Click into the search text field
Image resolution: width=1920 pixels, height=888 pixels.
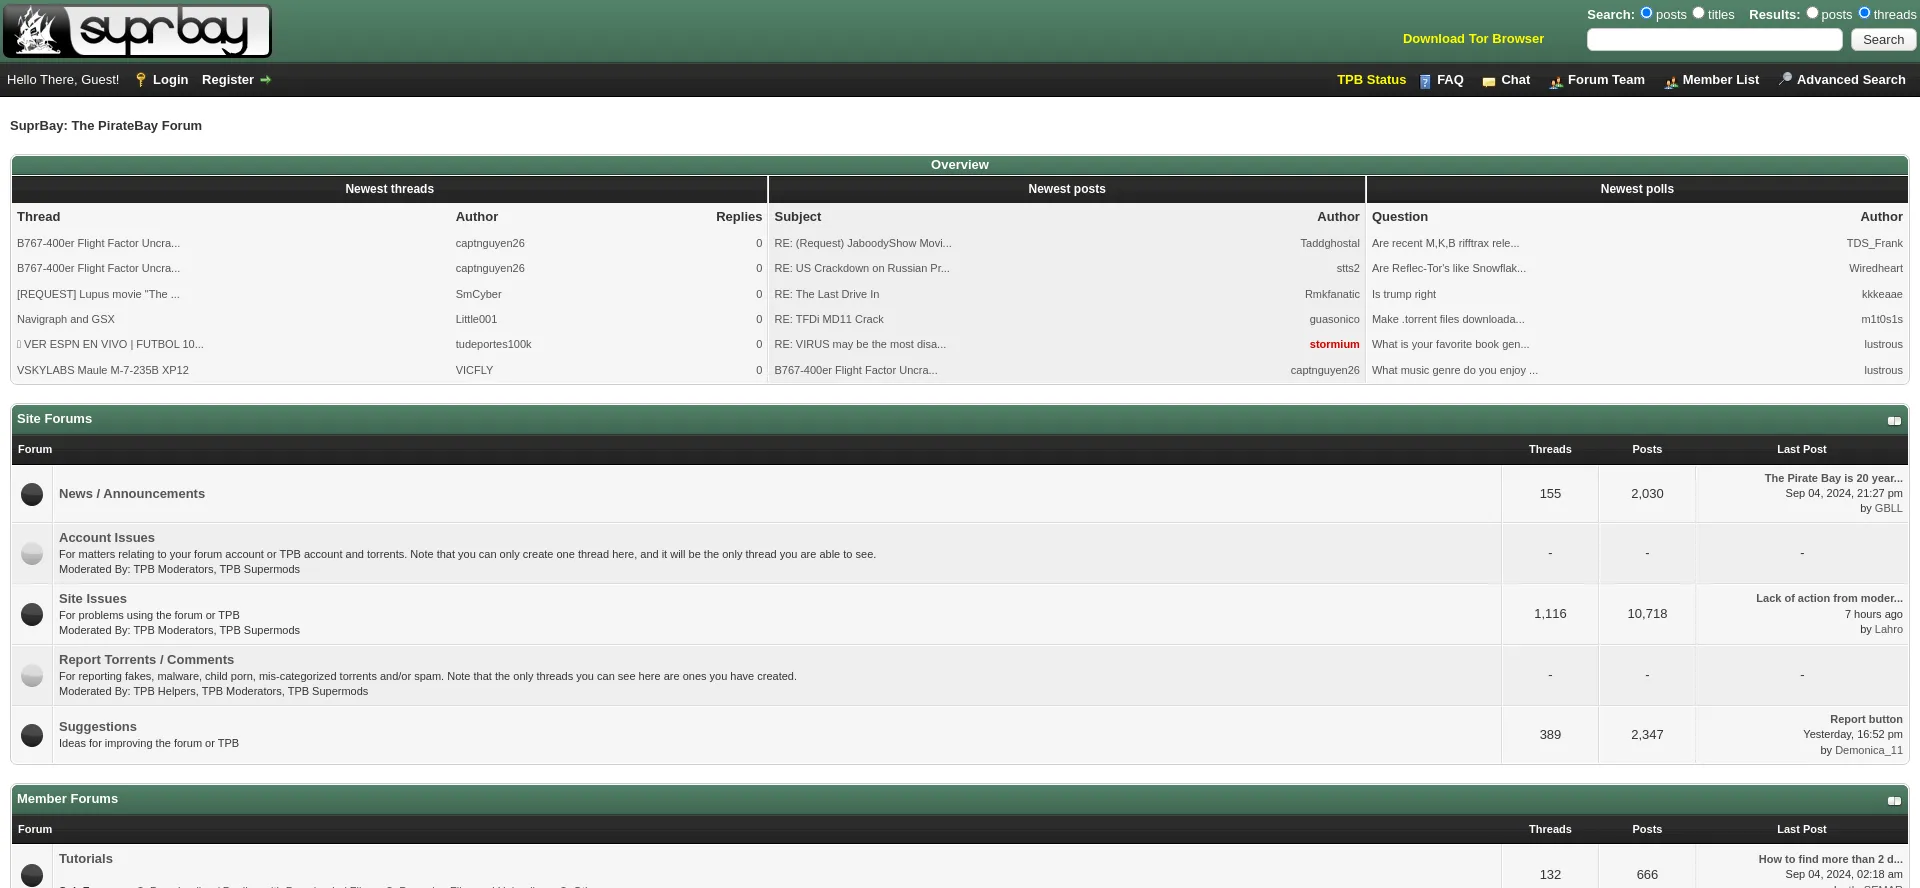click(1714, 40)
